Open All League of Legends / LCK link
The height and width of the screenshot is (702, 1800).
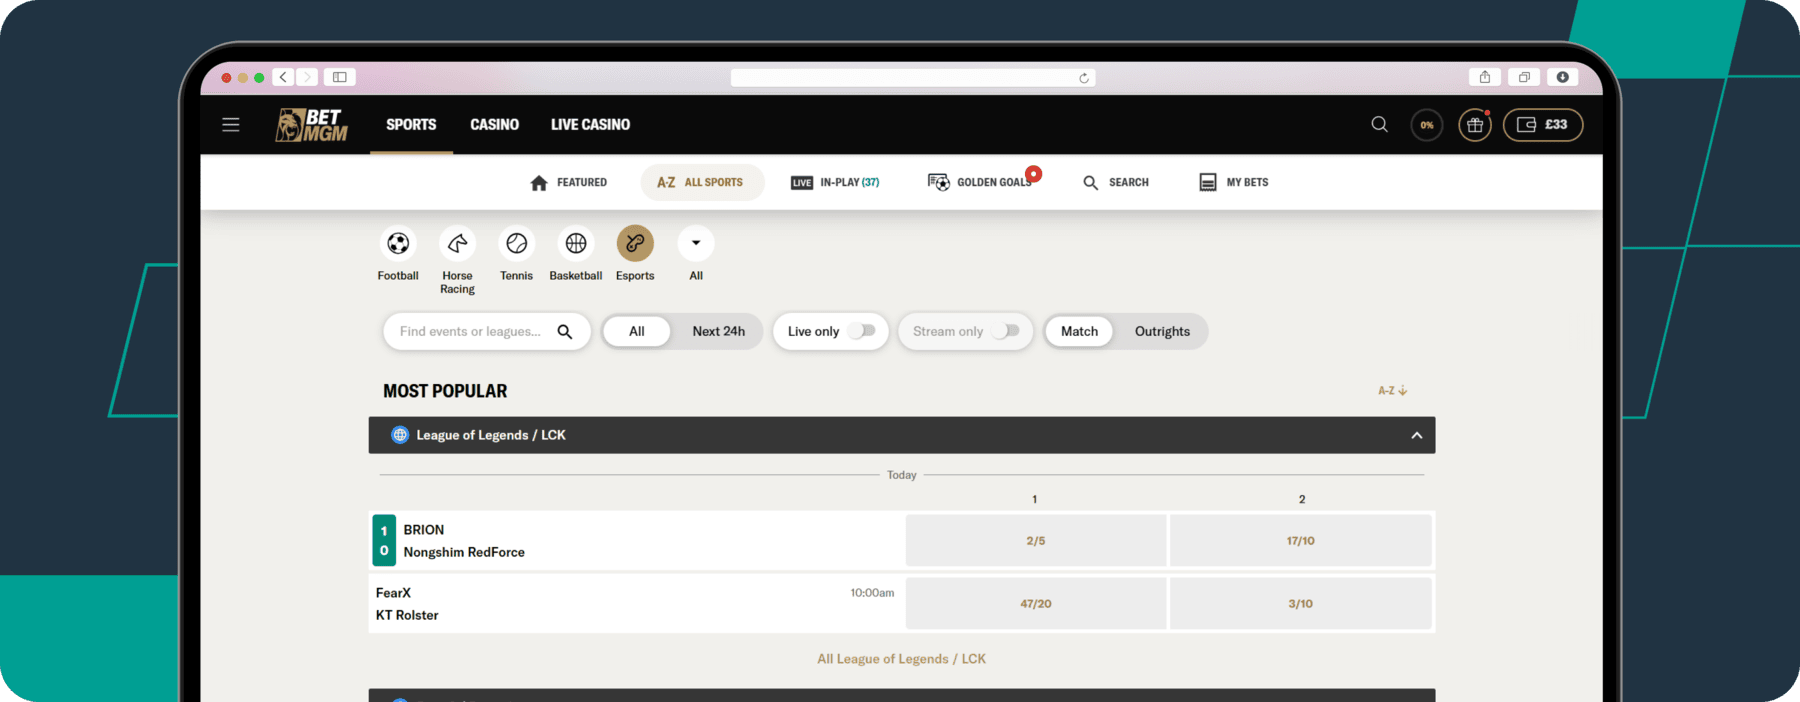click(x=901, y=659)
